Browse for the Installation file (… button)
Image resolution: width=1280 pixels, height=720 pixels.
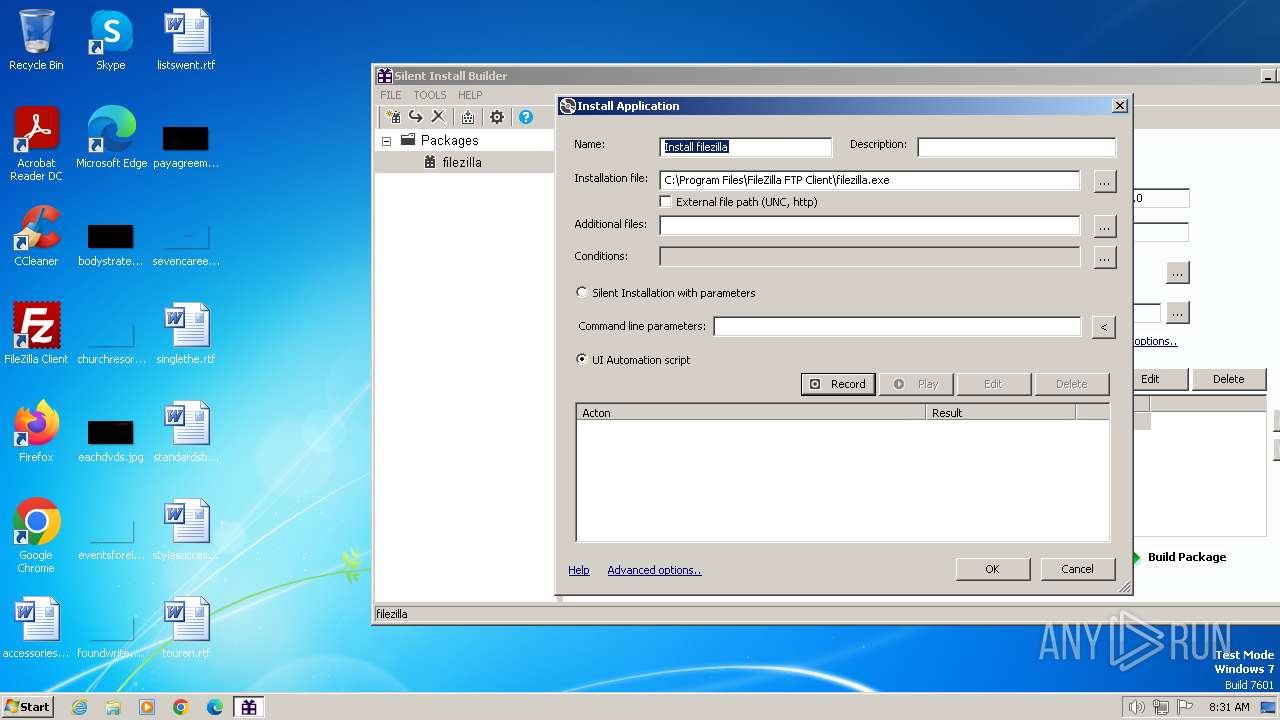[x=1104, y=181]
